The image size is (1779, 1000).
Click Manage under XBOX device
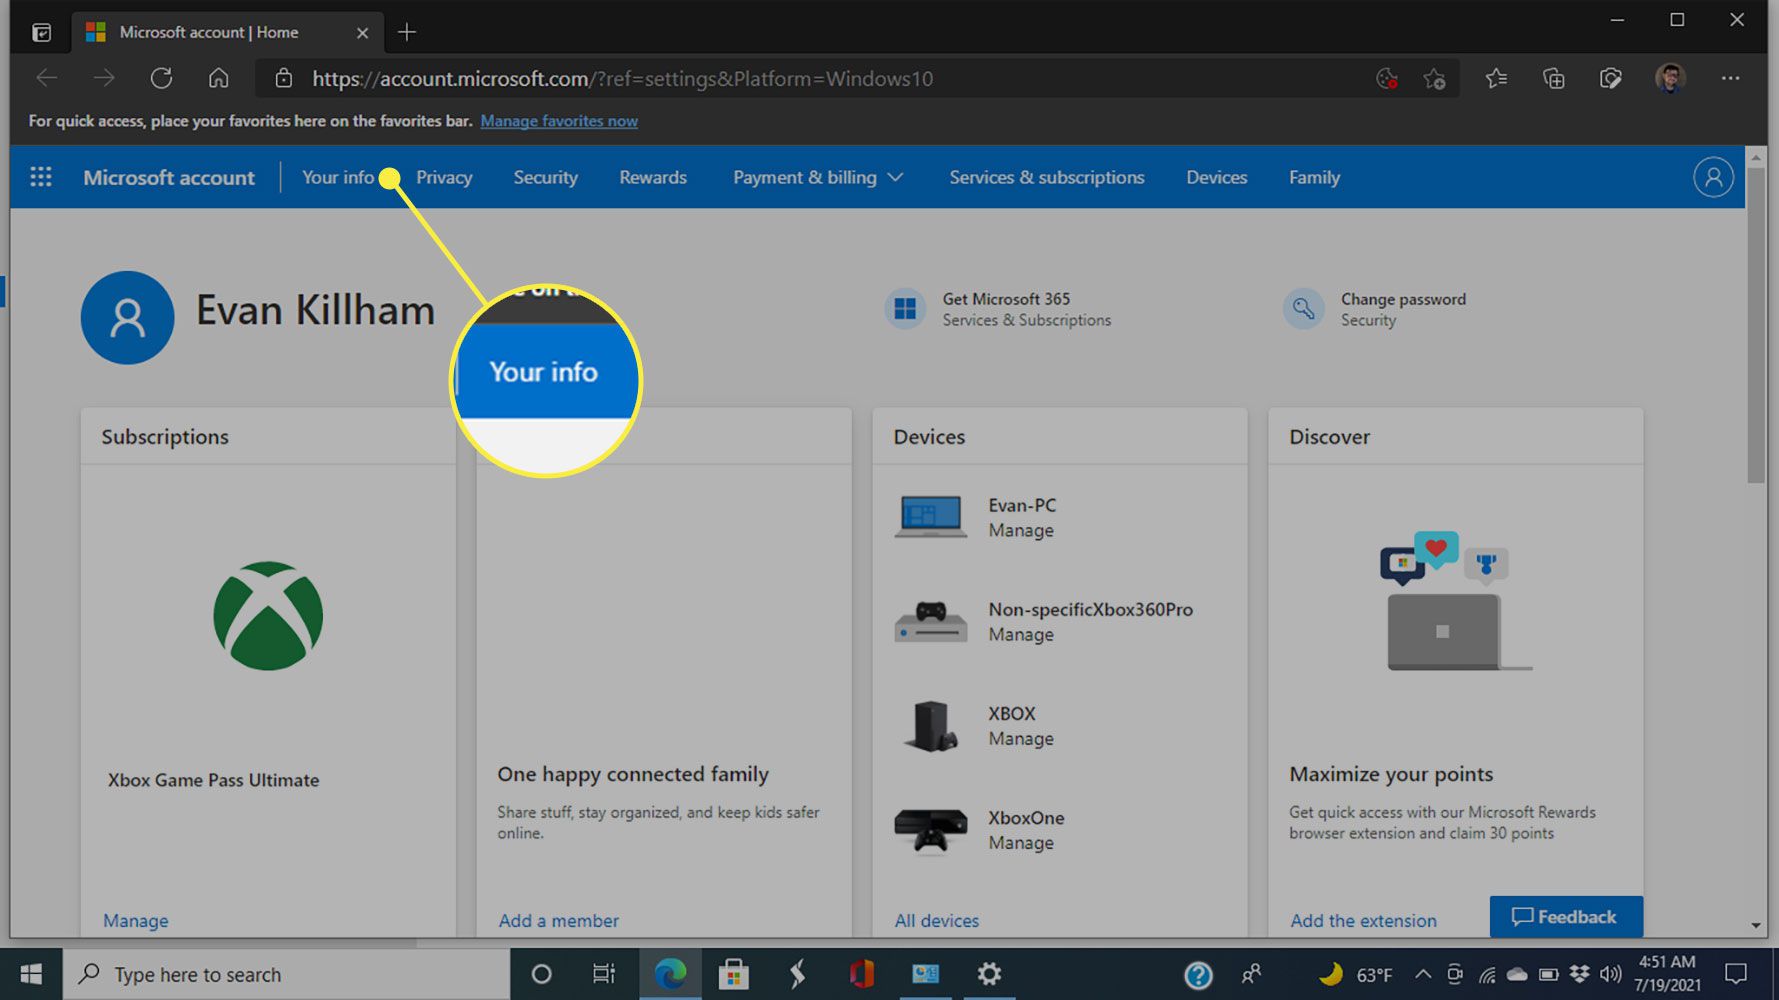1021,739
